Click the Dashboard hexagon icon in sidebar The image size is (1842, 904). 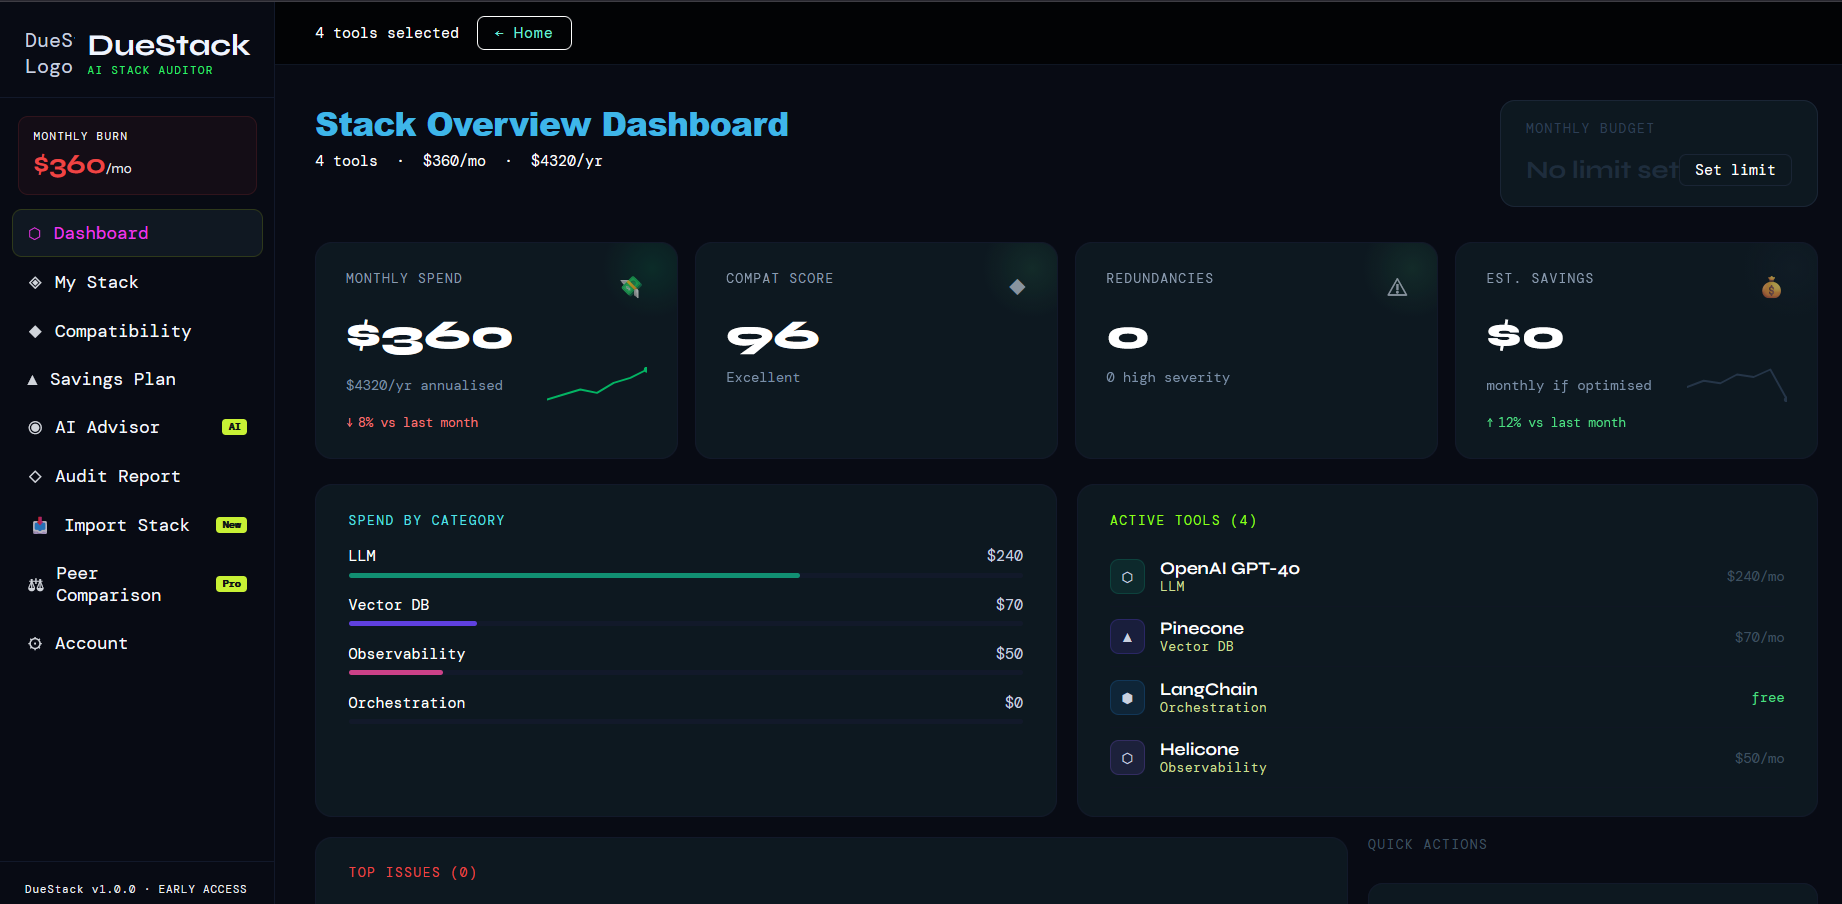tap(35, 234)
